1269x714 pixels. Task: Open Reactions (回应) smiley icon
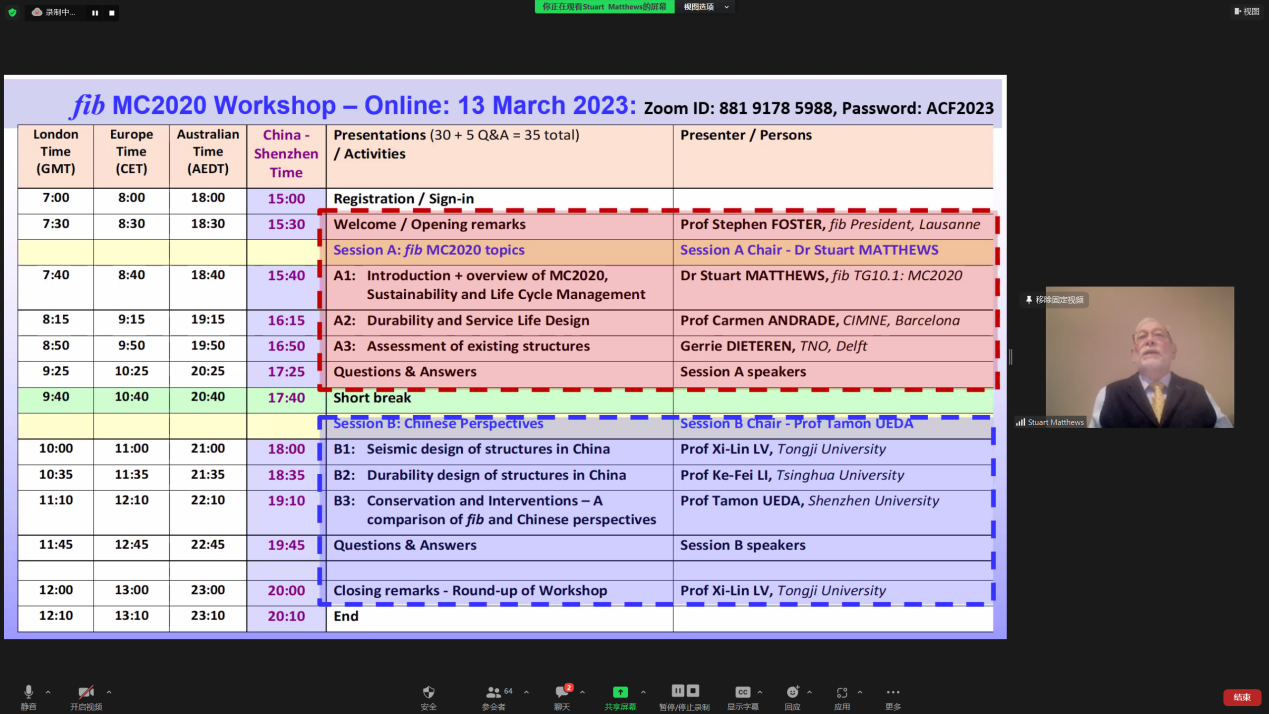(x=792, y=692)
